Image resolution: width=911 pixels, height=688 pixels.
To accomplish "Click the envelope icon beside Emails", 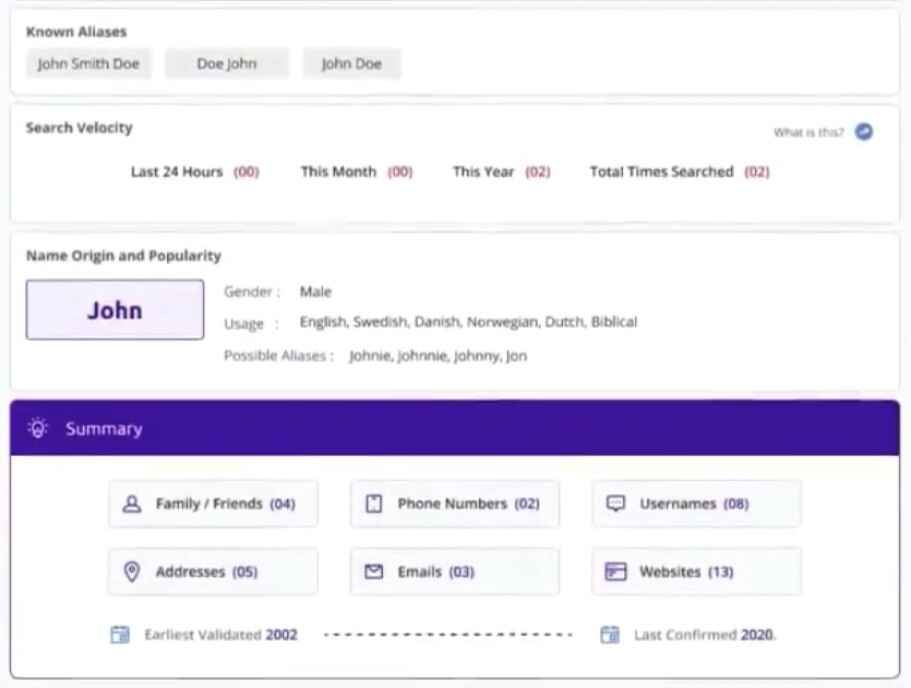I will pyautogui.click(x=374, y=572).
